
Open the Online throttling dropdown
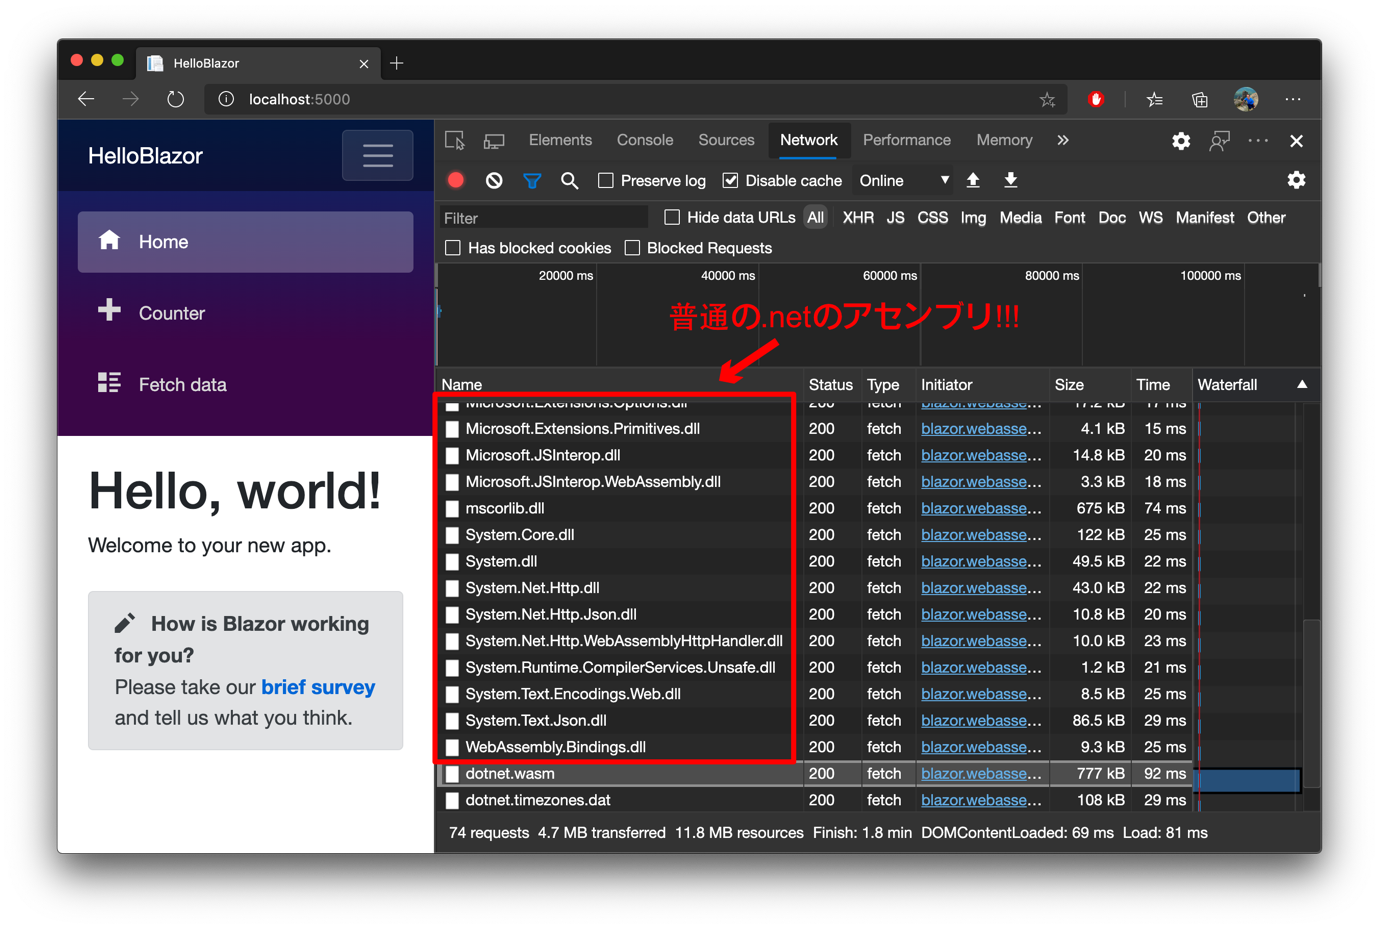point(904,181)
